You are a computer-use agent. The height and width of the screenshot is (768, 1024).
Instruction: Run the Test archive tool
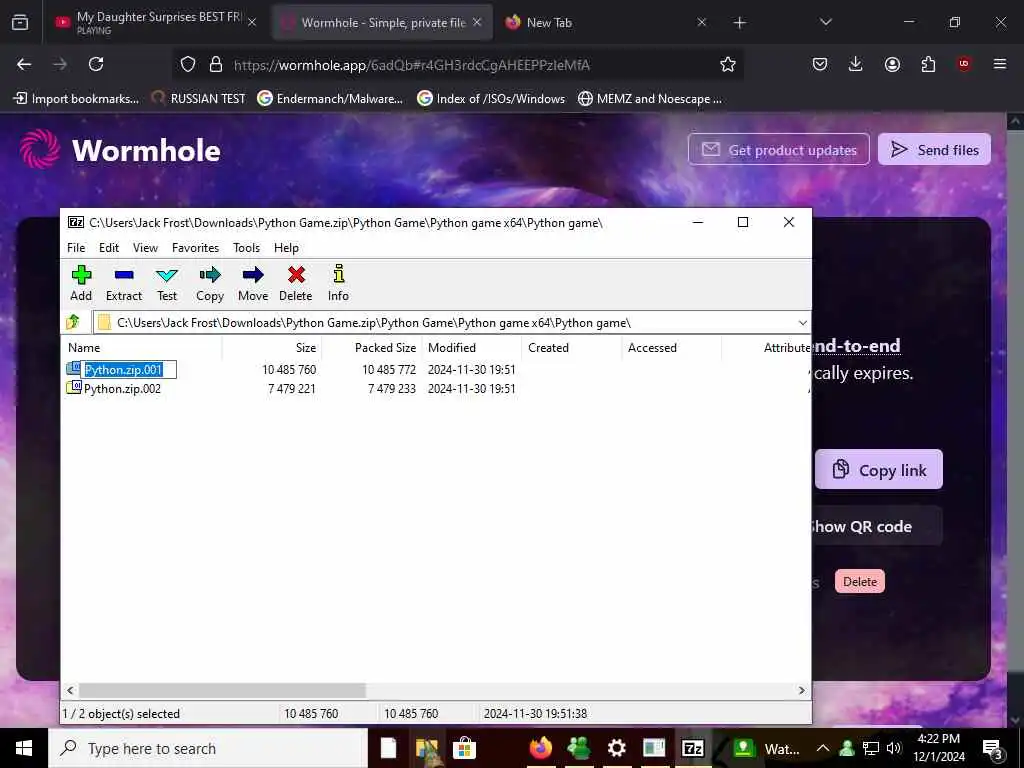[x=167, y=283]
